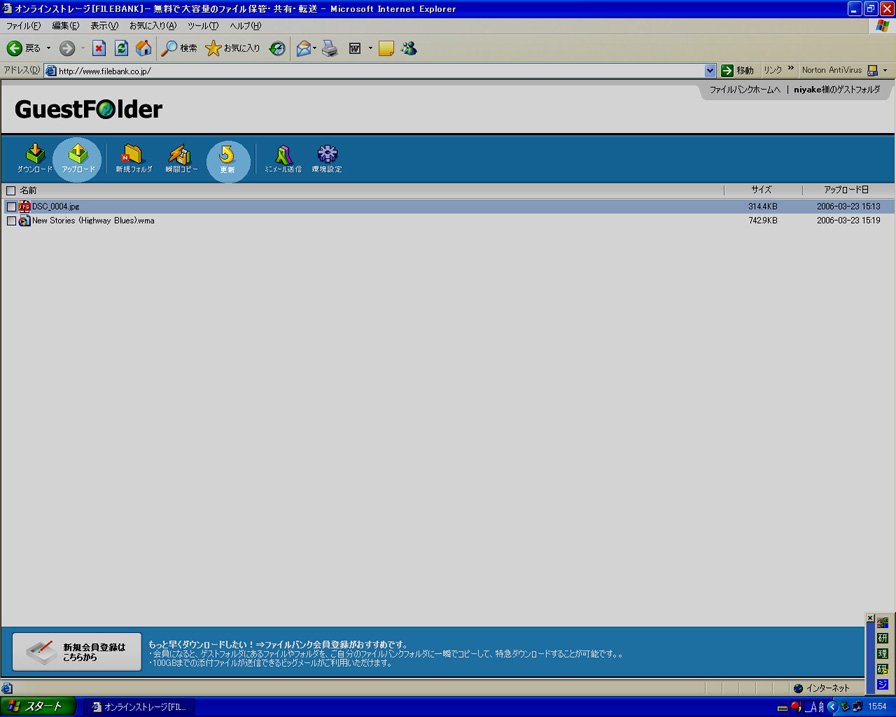896x717 pixels.
Task: Click the safely remove hardware tray icon
Action: tap(845, 707)
